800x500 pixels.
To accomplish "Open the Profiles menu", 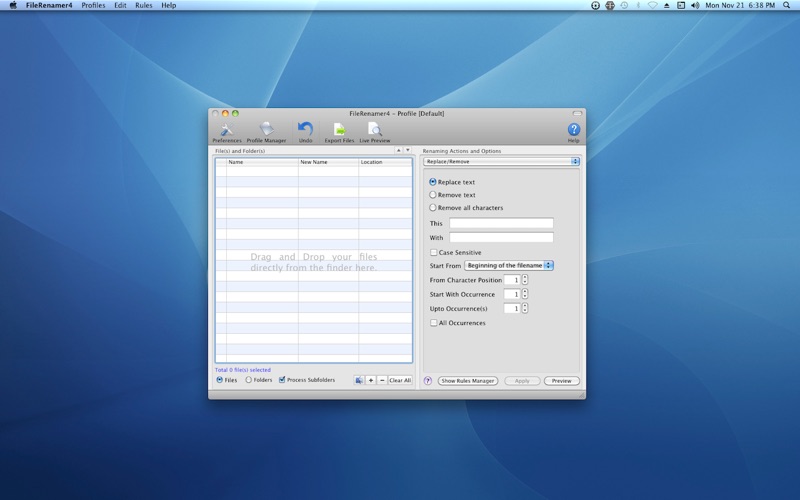I will coord(93,5).
